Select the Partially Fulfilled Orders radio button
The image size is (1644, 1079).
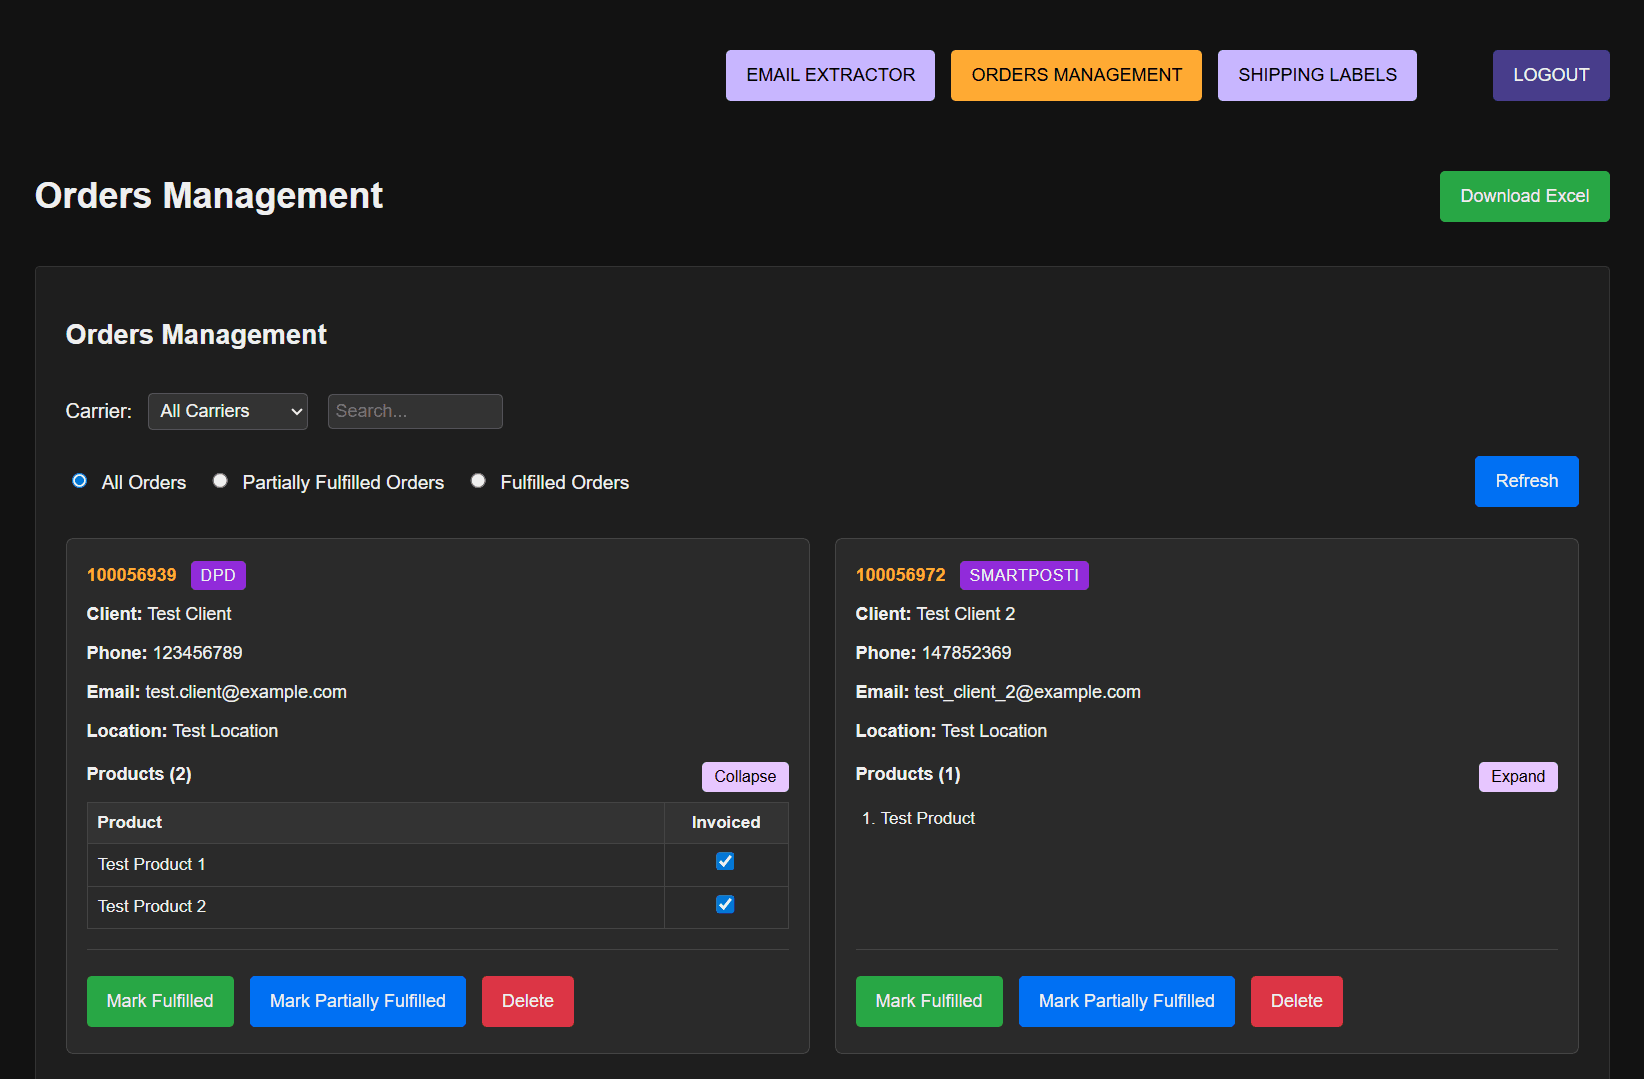(220, 481)
